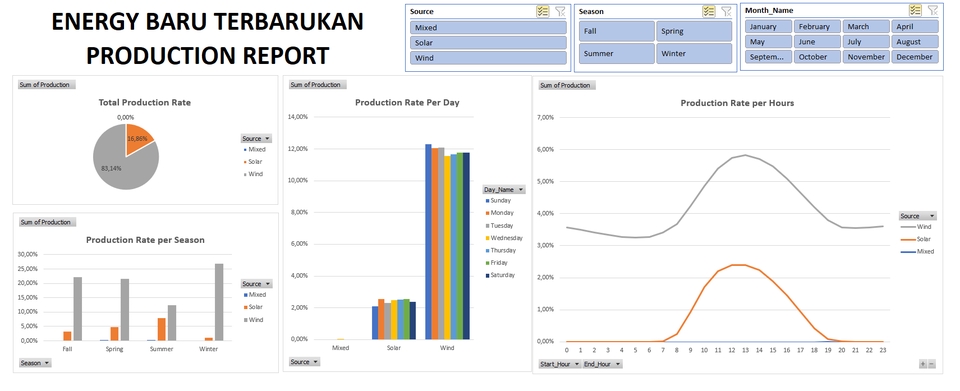
Task: Select 'Production Rate Per Day' chart title
Action: [407, 103]
